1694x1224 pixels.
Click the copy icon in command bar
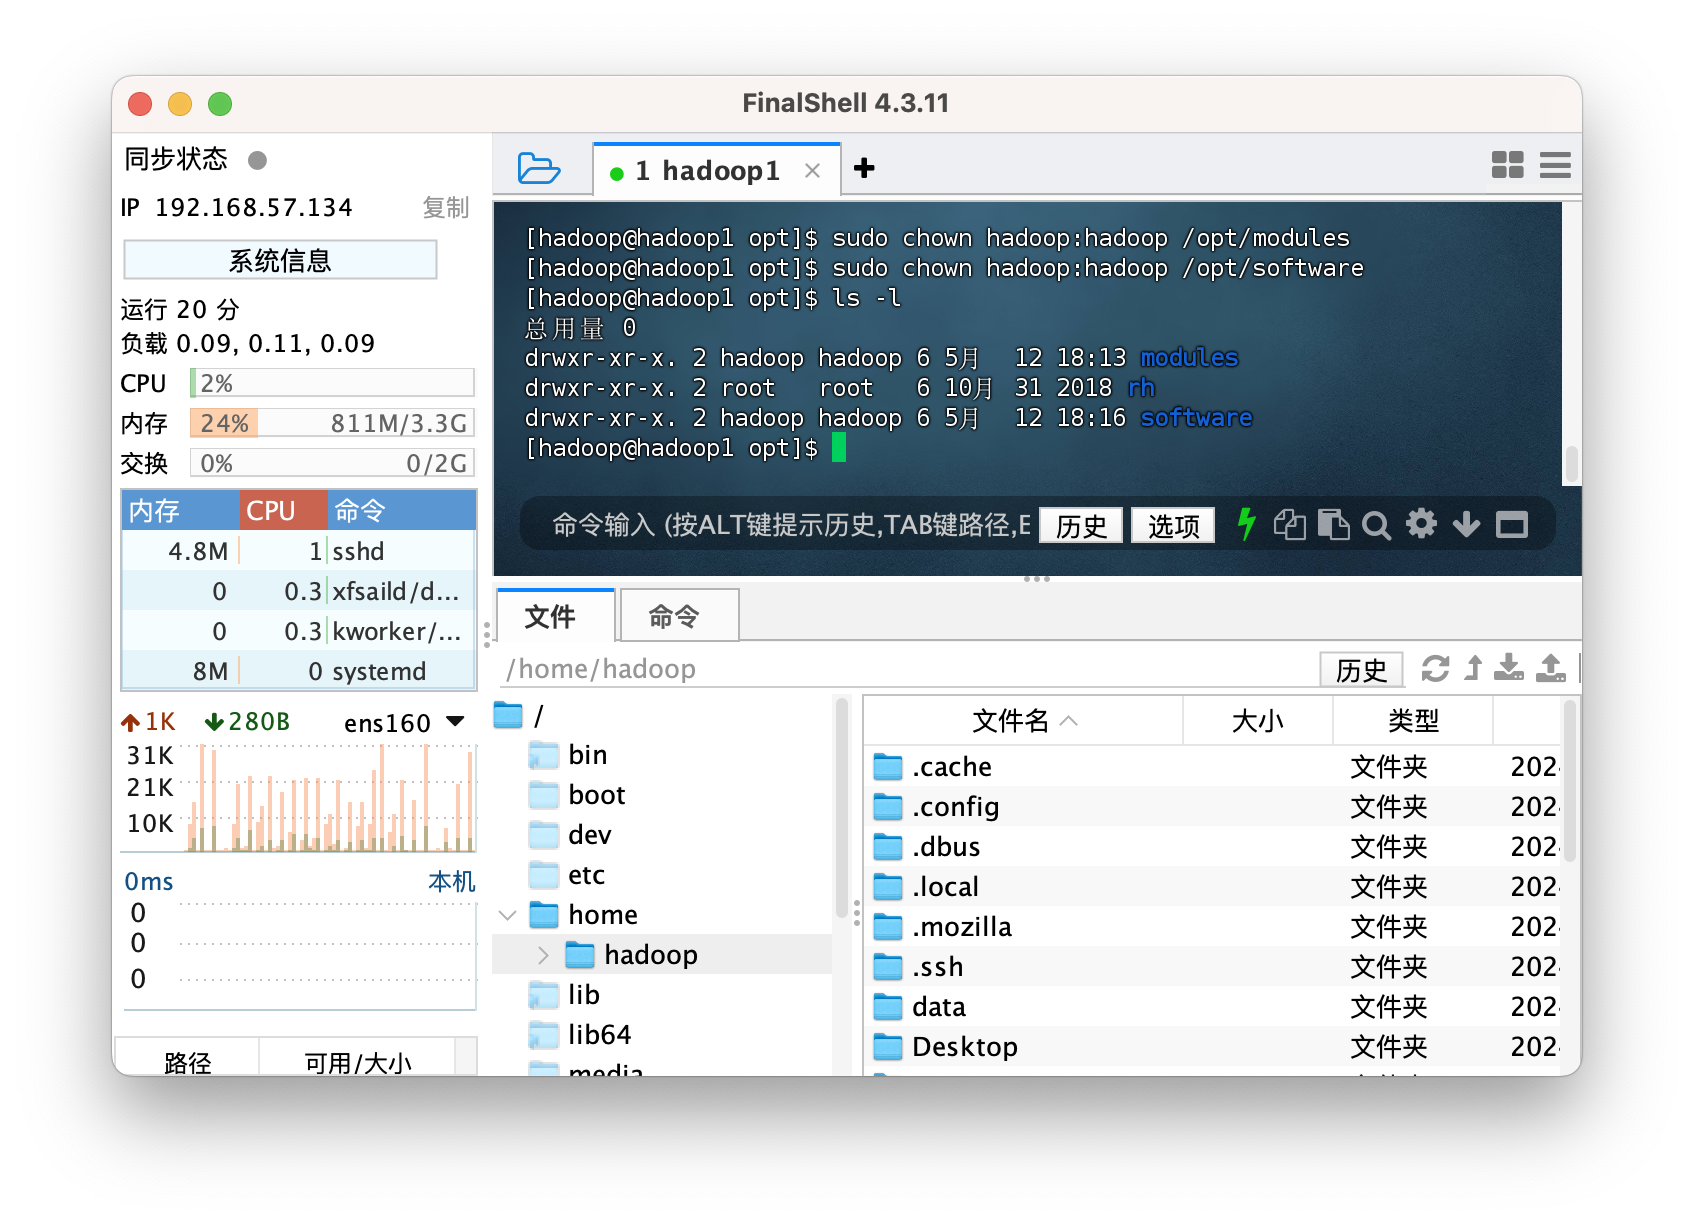point(1289,524)
